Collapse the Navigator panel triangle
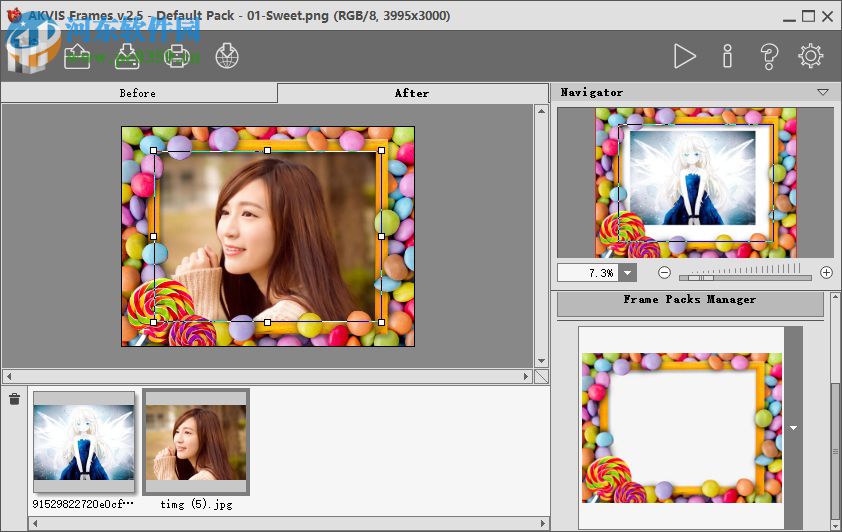Viewport: 842px width, 532px height. (823, 92)
